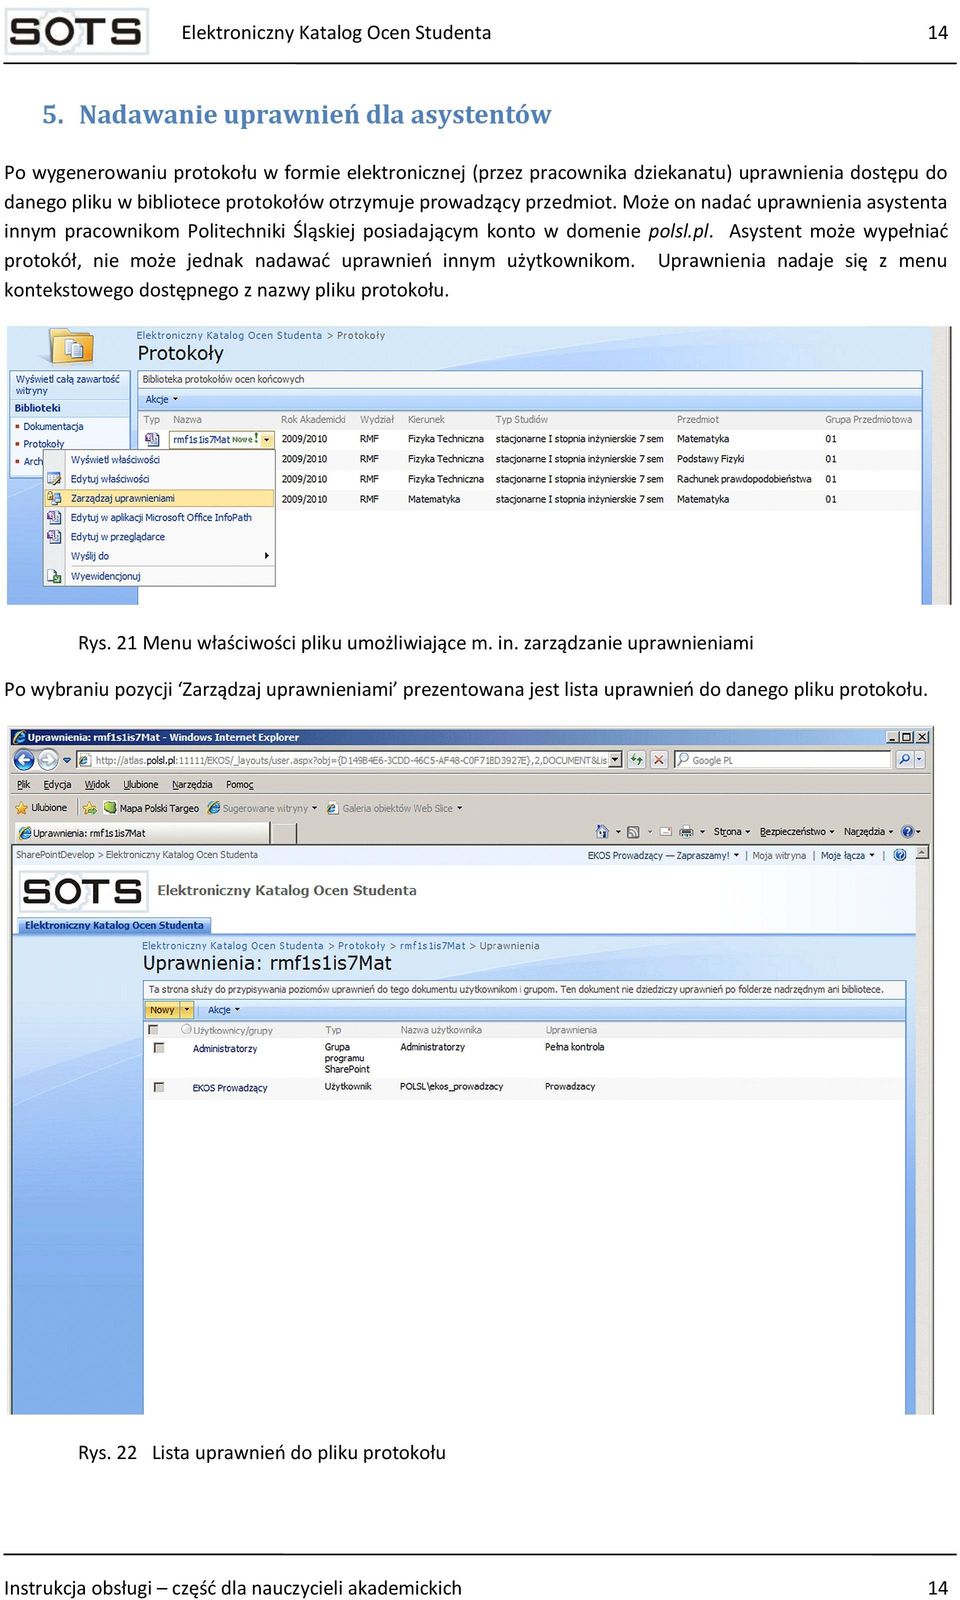Click the IE print icon
This screenshot has width=960, height=1600.
click(x=686, y=832)
